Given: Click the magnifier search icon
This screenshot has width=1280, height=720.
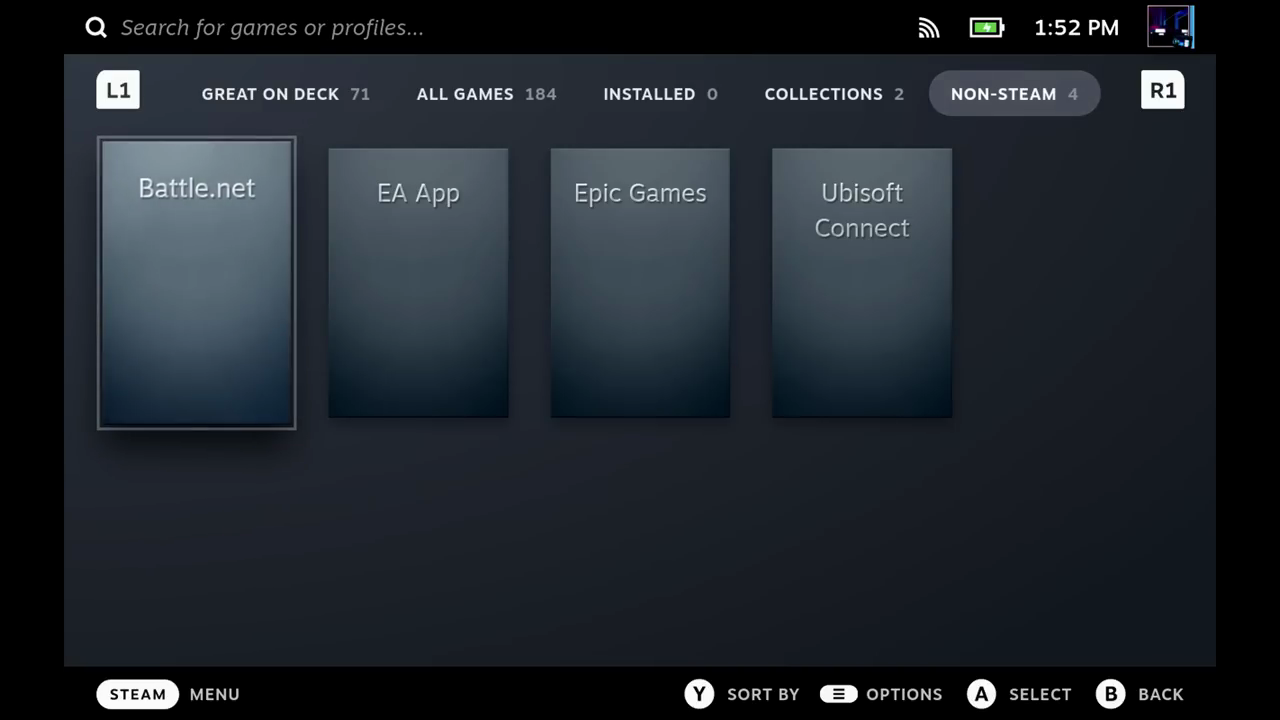Looking at the screenshot, I should point(96,28).
